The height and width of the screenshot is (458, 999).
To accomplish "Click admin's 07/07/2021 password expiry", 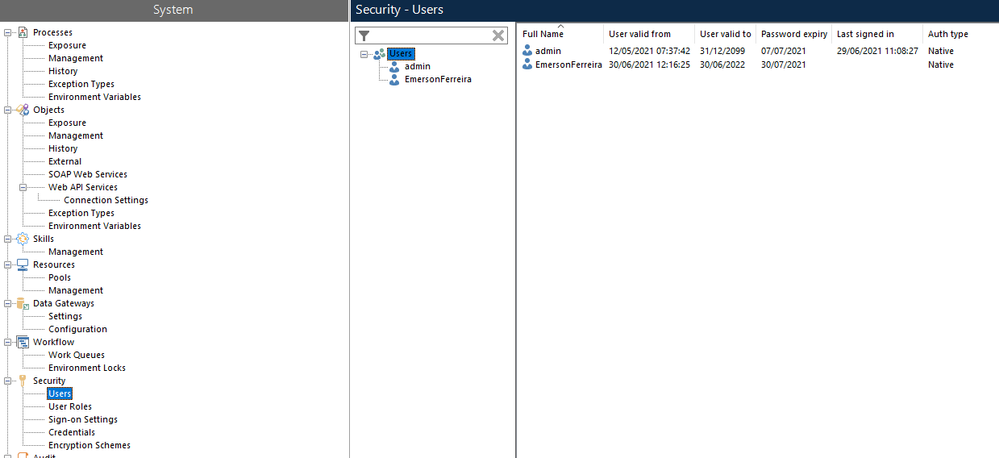I will (783, 51).
